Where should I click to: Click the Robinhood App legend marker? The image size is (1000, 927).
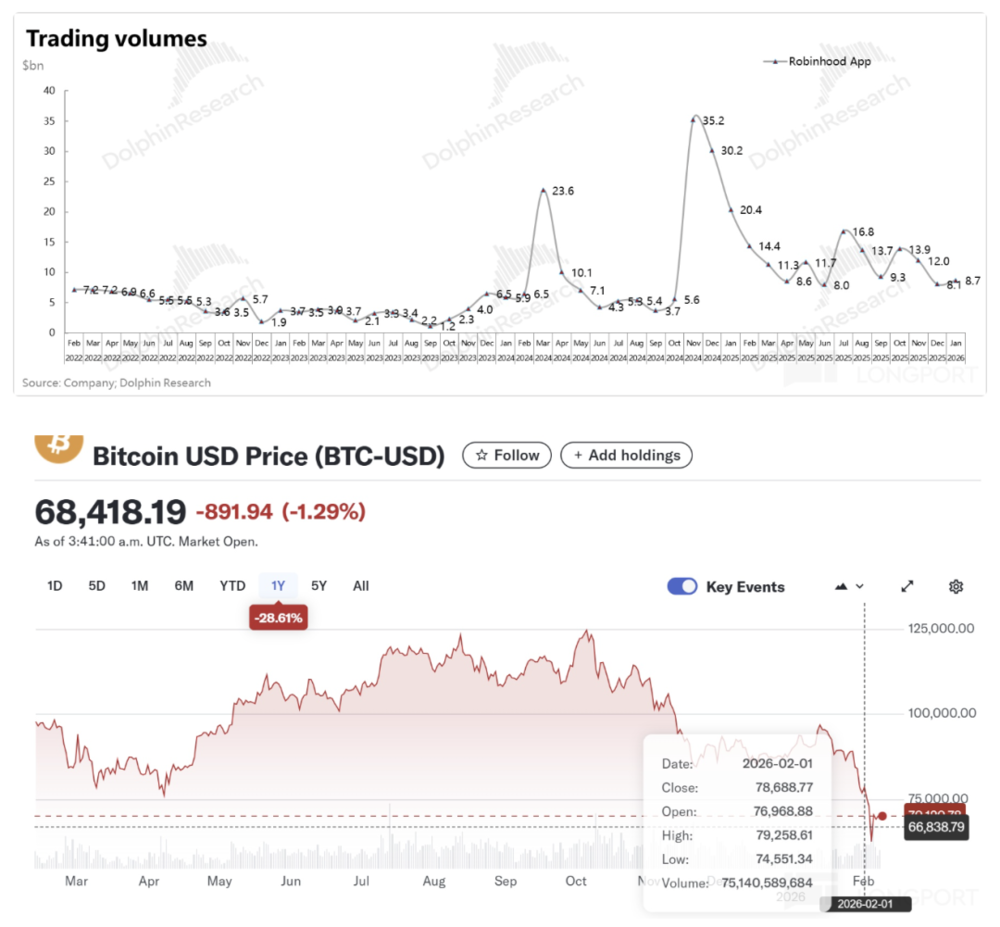[774, 61]
